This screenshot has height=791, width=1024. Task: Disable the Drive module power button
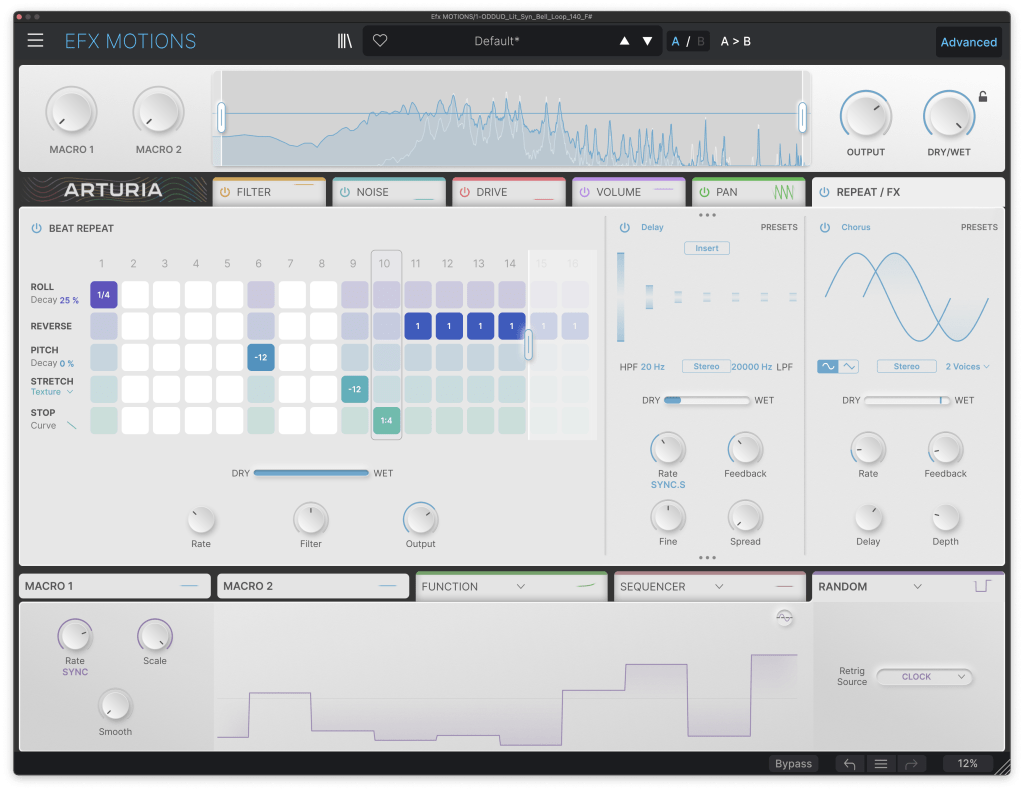point(464,192)
